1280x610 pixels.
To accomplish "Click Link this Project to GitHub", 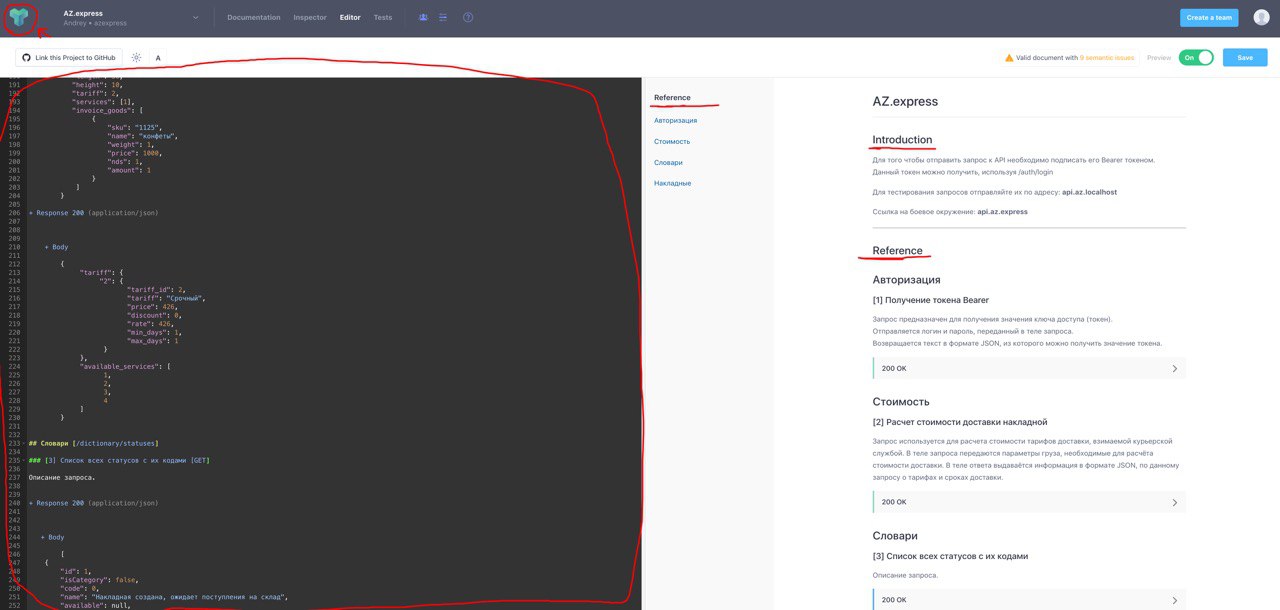I will tap(69, 58).
